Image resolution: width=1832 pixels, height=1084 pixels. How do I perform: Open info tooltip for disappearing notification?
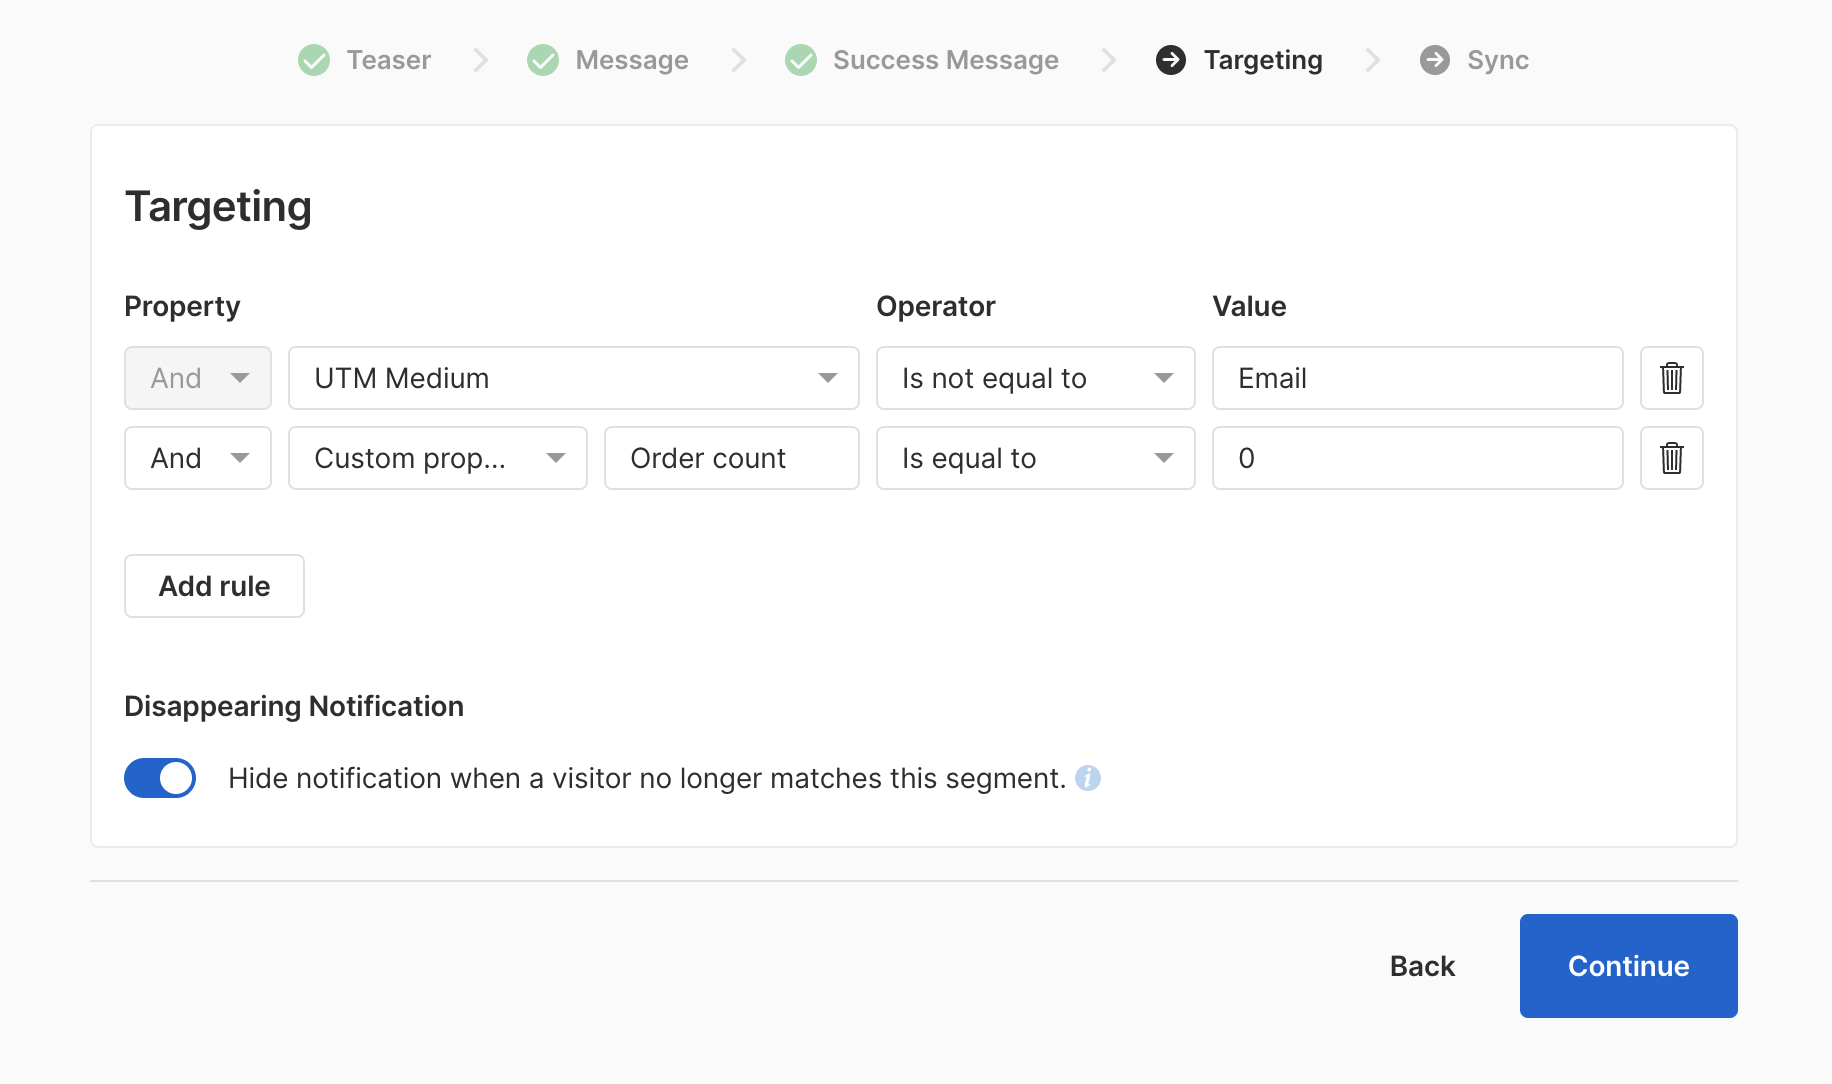pos(1088,778)
